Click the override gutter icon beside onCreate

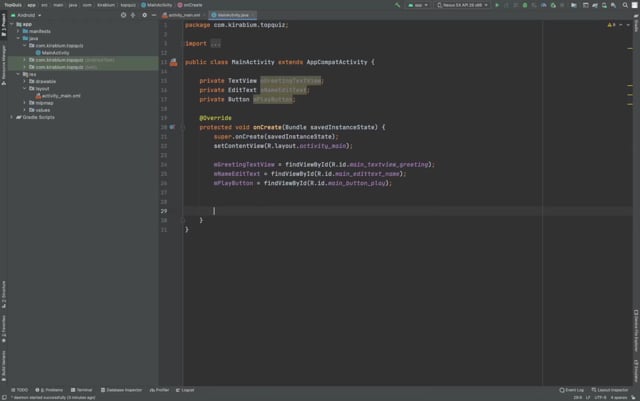[x=172, y=127]
